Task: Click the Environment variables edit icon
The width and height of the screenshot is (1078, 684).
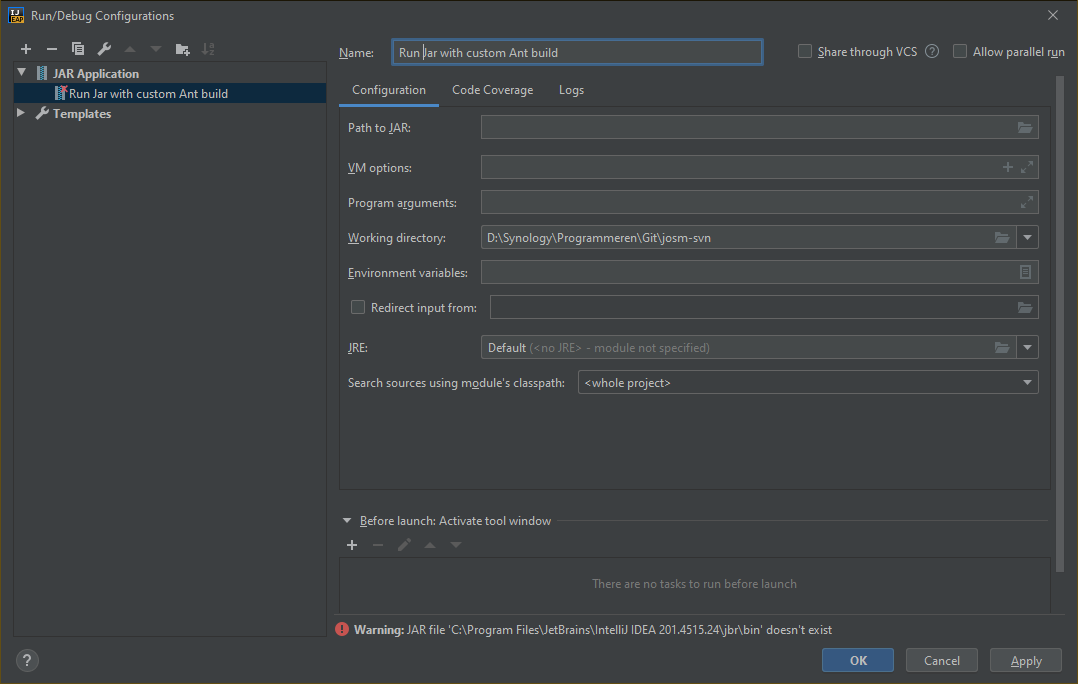Action: (x=1025, y=272)
